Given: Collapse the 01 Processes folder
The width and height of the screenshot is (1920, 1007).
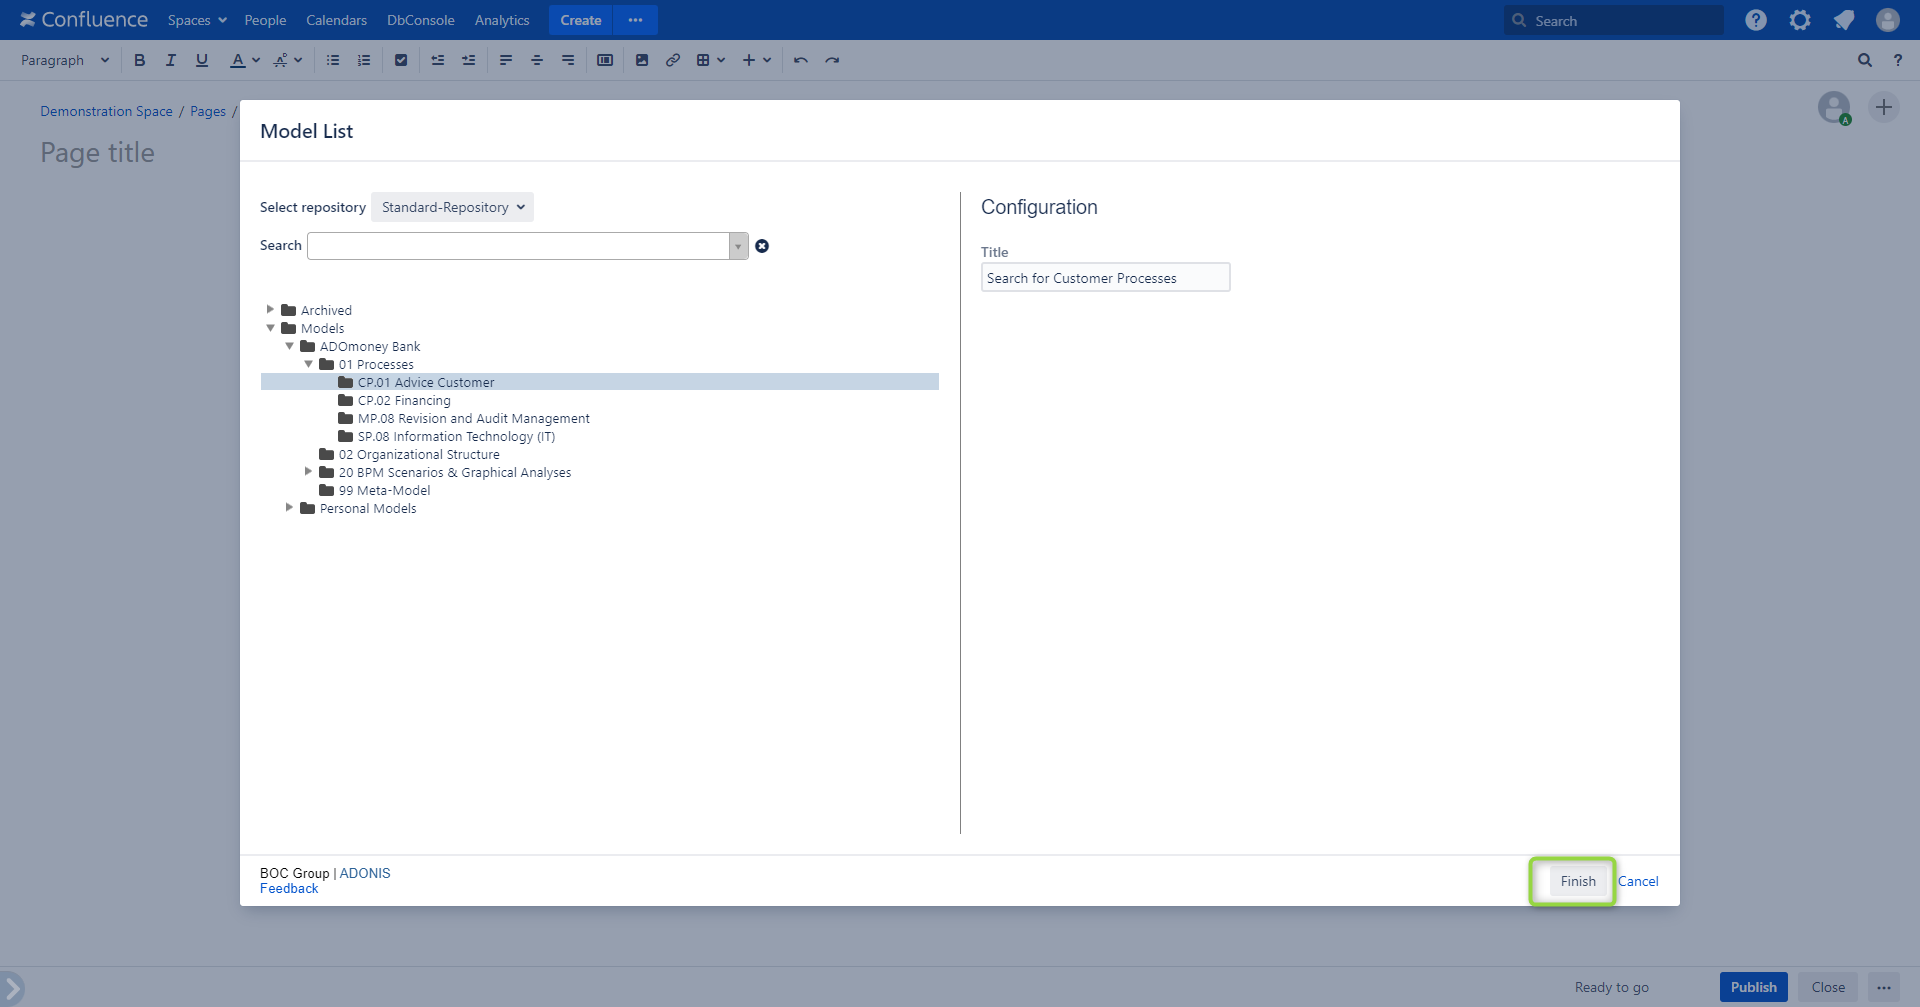Looking at the screenshot, I should (308, 364).
